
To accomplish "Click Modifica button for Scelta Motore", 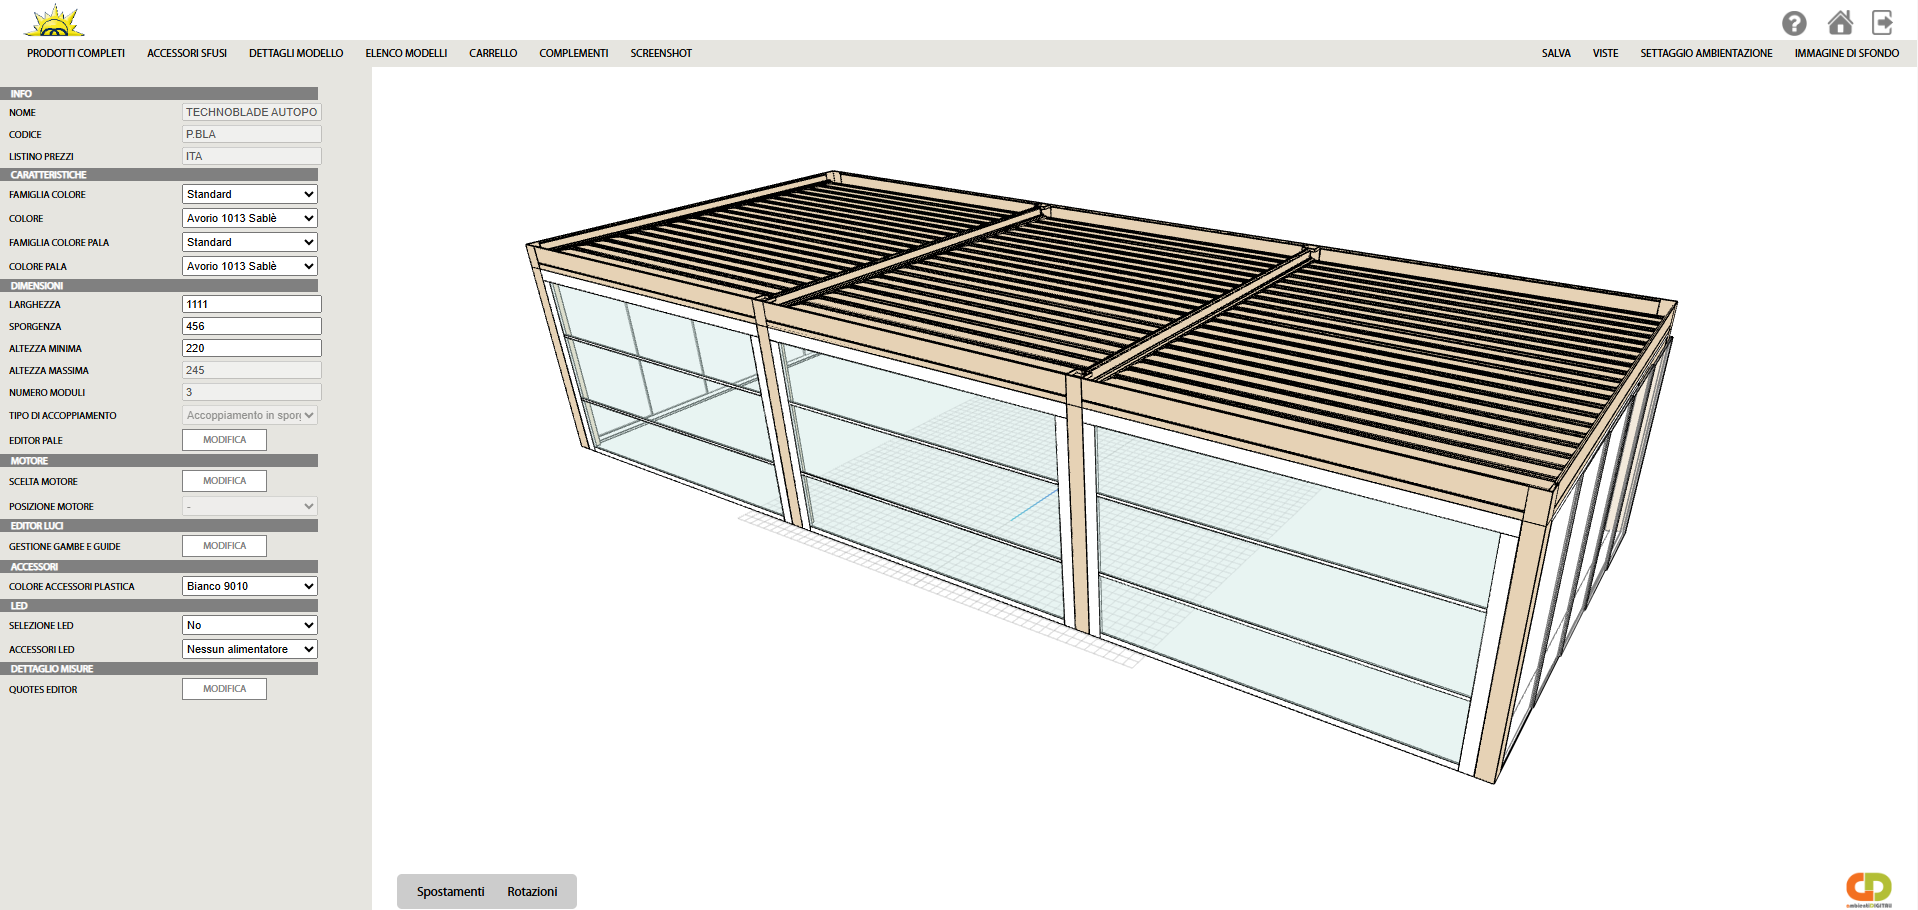I will tap(224, 481).
